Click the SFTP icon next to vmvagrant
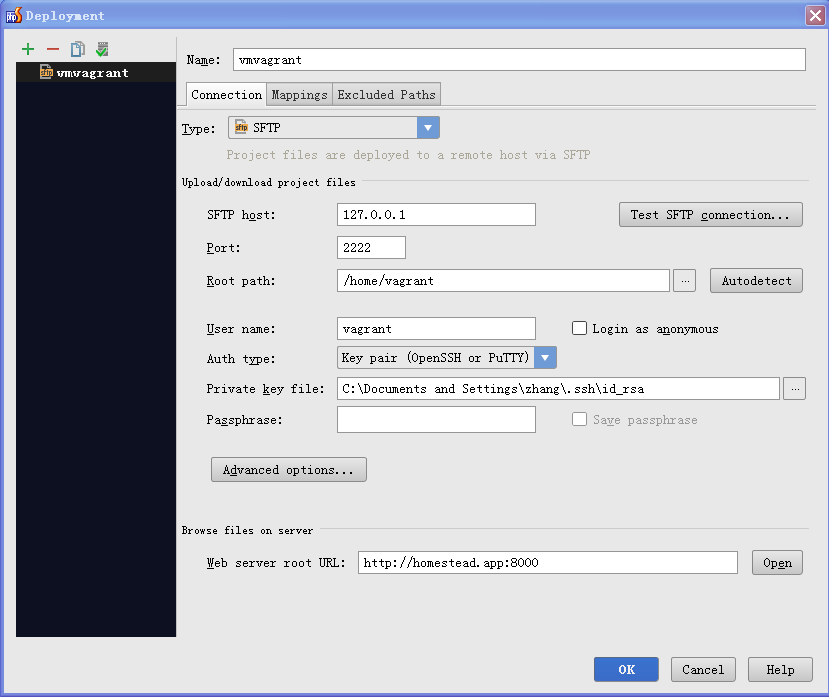 [46, 72]
